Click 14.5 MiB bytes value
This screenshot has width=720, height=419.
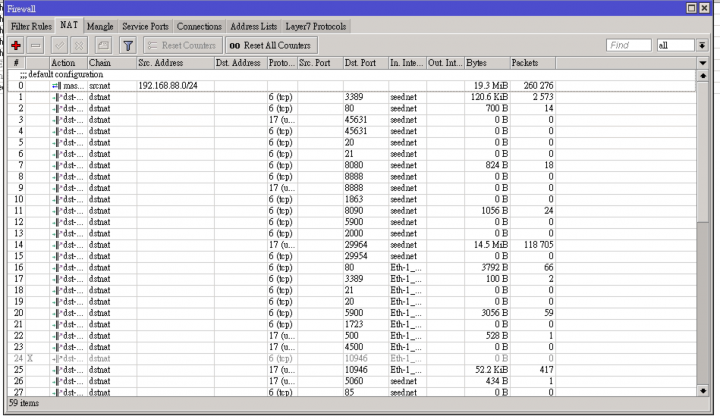click(491, 245)
